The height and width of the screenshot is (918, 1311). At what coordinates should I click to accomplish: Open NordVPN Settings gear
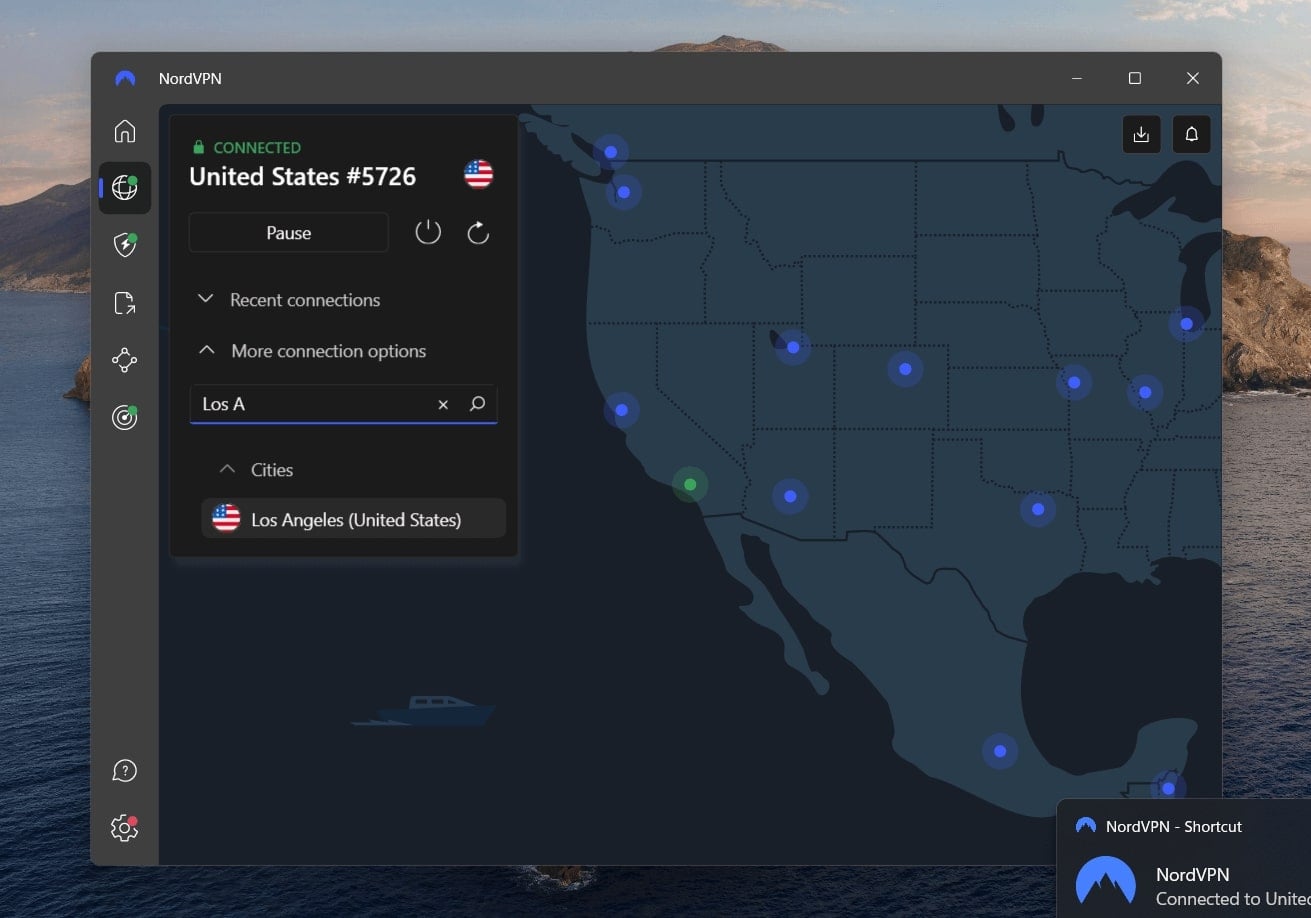coord(124,828)
